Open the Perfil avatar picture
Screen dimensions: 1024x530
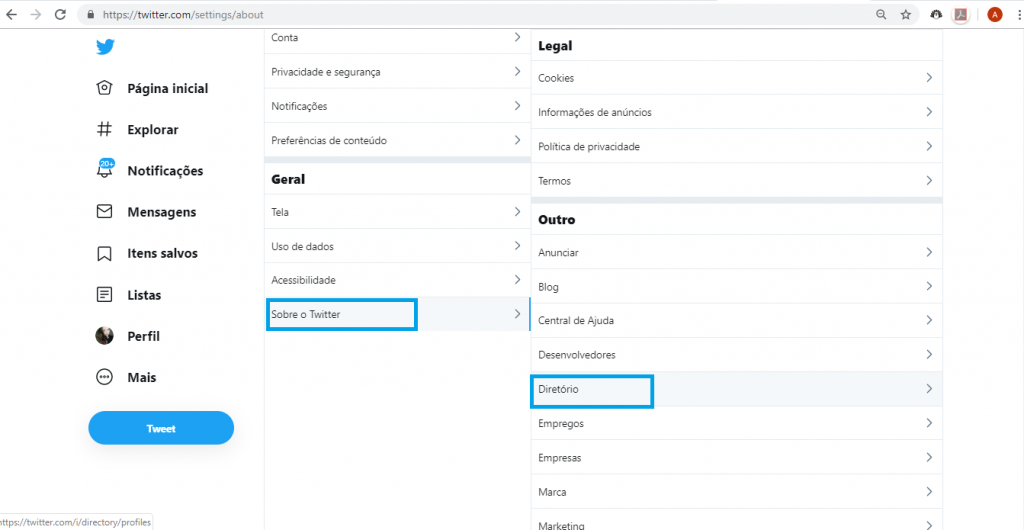[104, 336]
